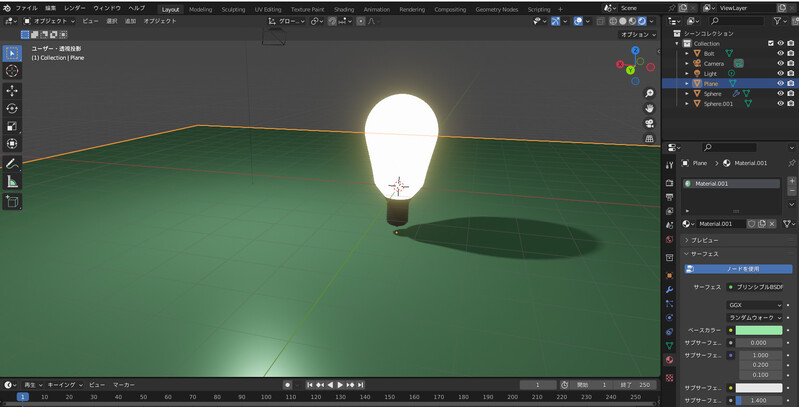Activate the 3D Cursor tool

[x=12, y=71]
